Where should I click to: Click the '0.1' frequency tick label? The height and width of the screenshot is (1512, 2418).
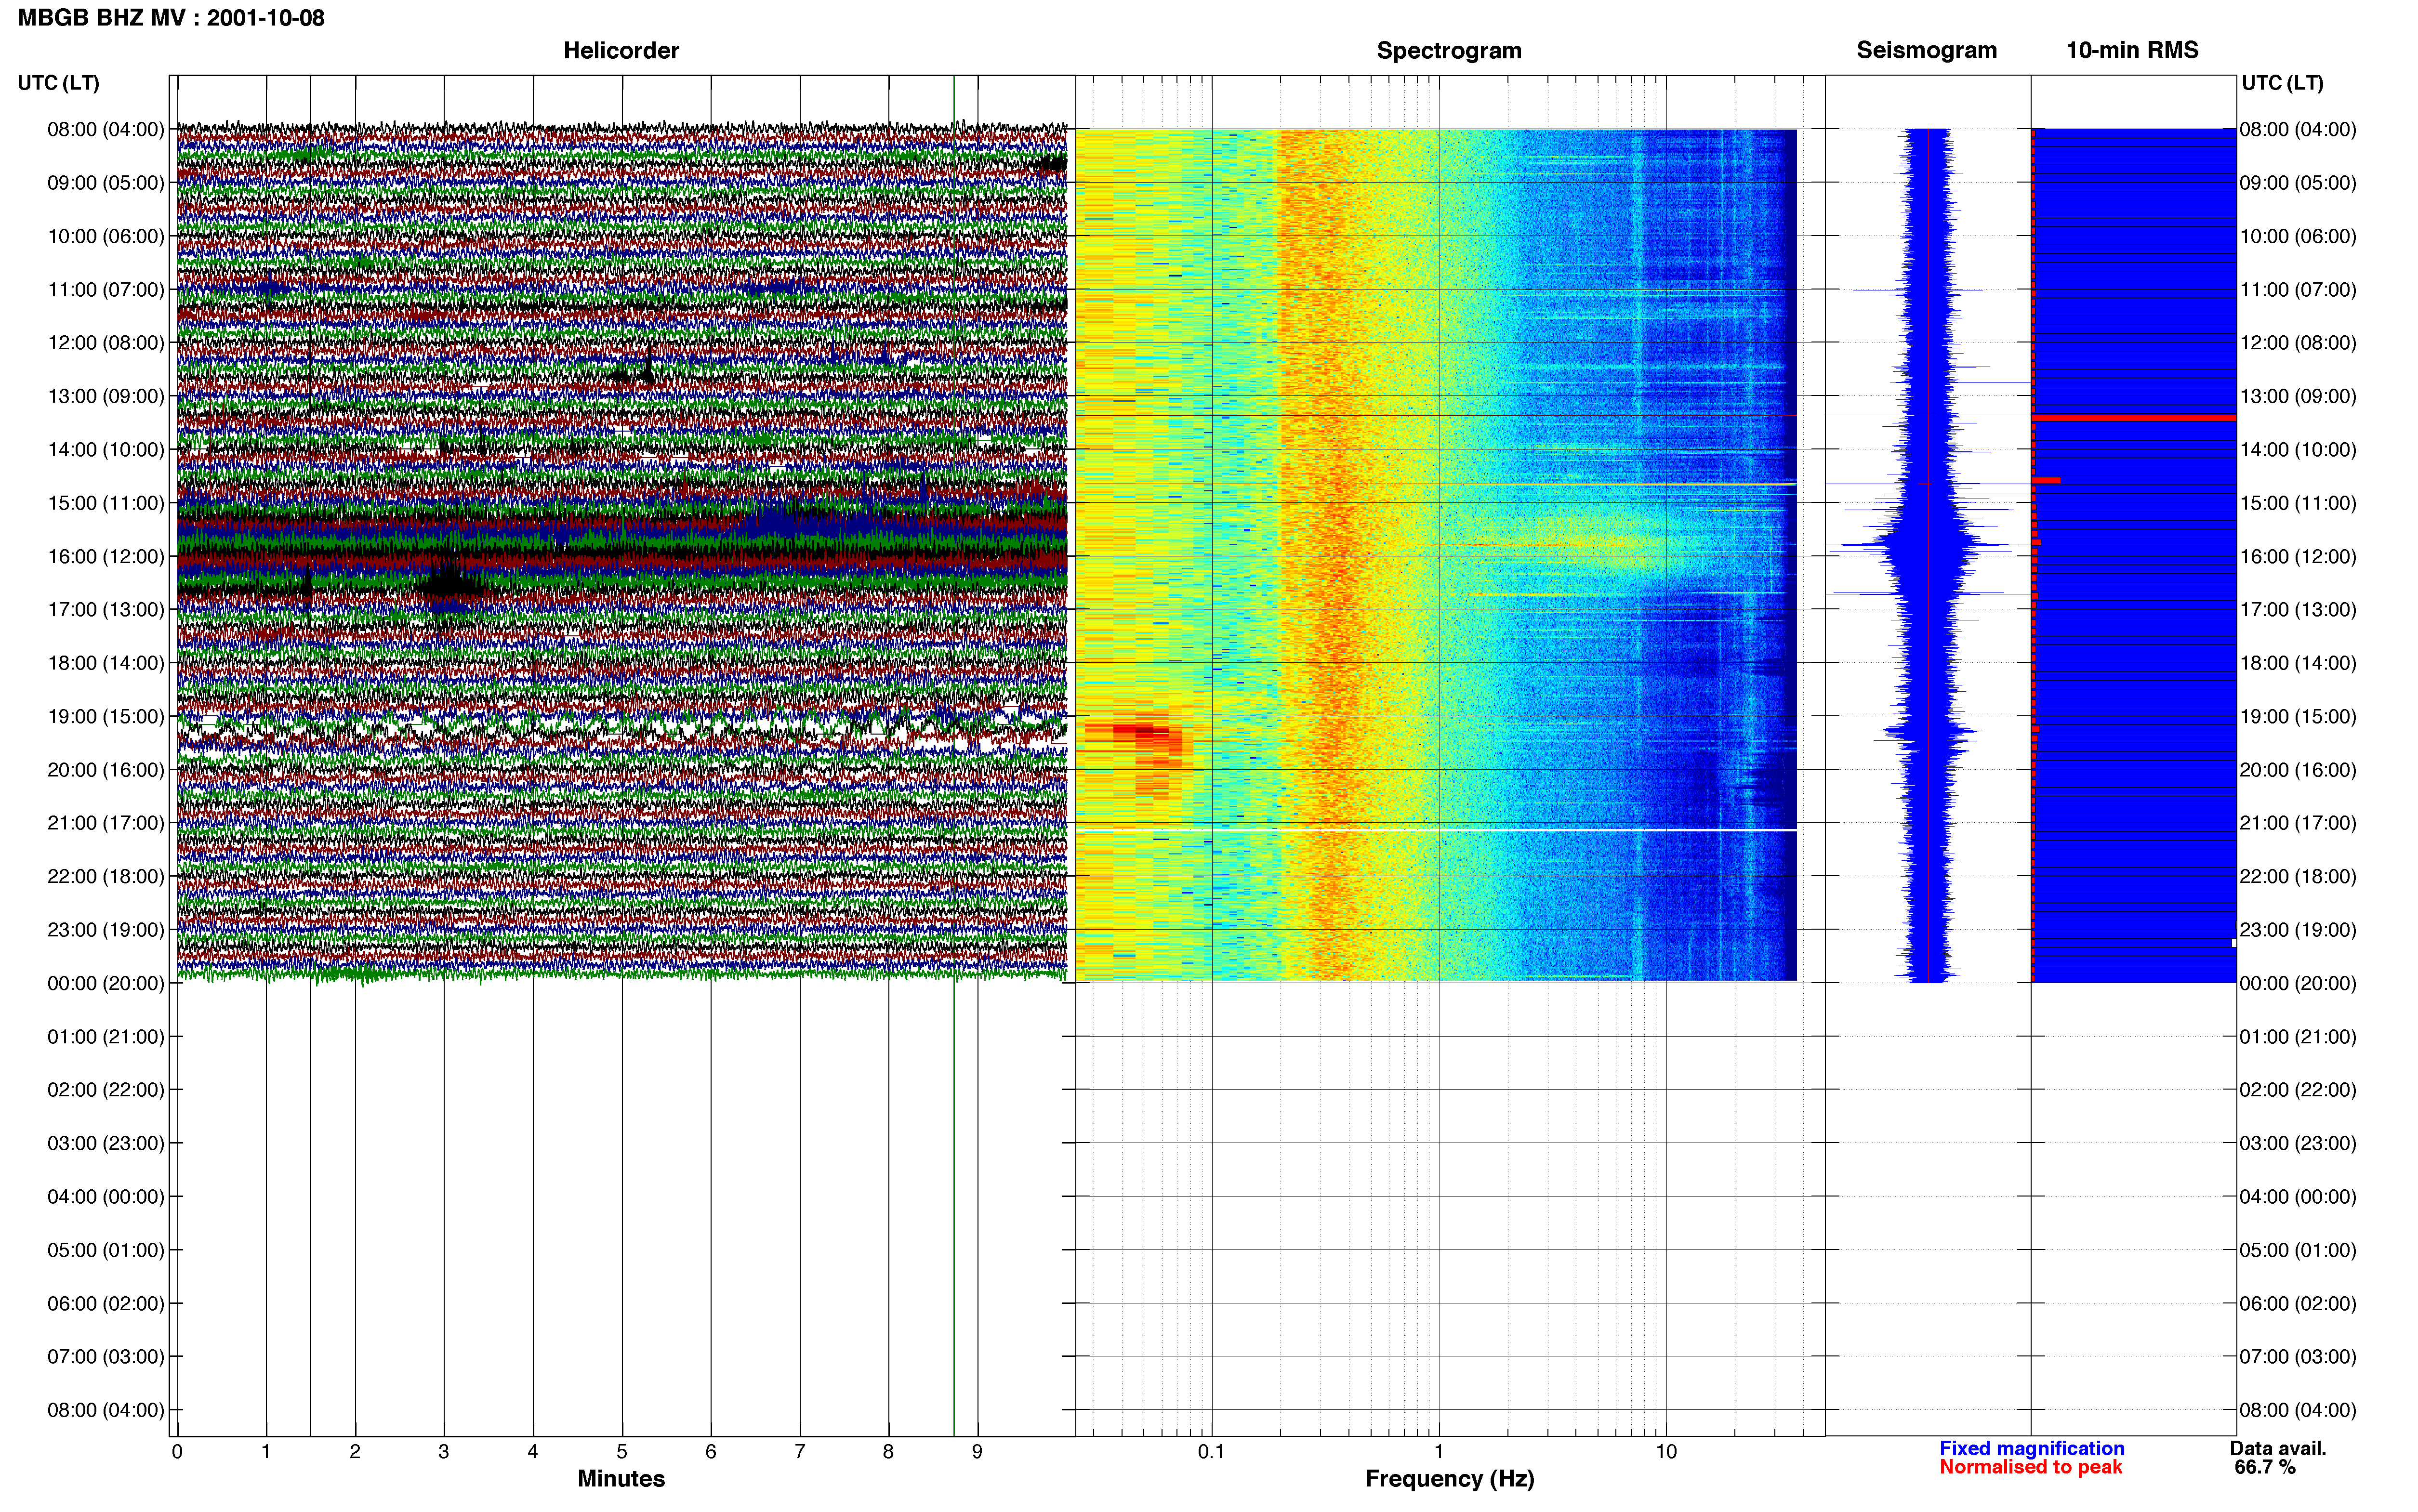pyautogui.click(x=1211, y=1452)
